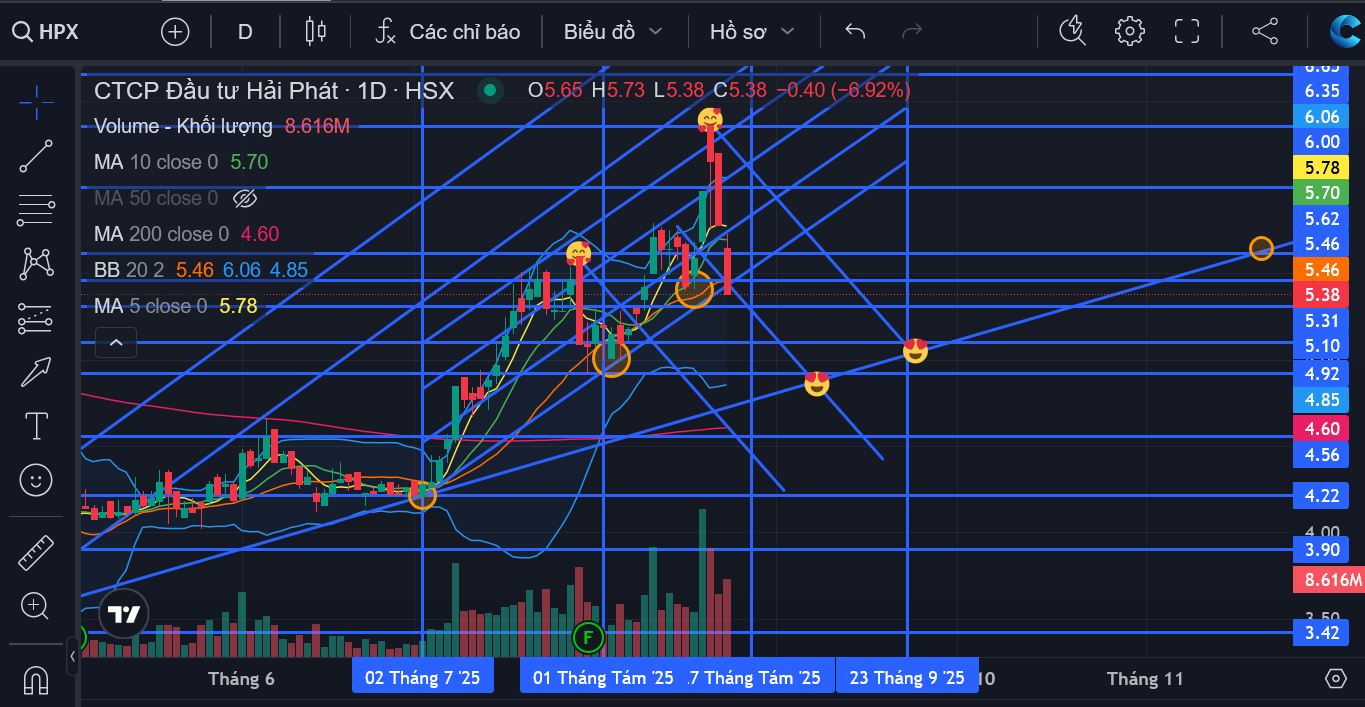
Task: Select the 01 Tháng Tám '25 date label
Action: tap(603, 678)
